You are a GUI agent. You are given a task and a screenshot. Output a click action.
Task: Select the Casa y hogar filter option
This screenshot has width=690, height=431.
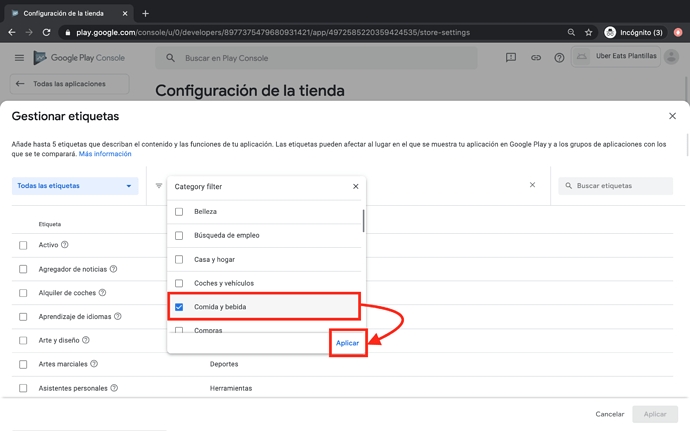click(179, 260)
